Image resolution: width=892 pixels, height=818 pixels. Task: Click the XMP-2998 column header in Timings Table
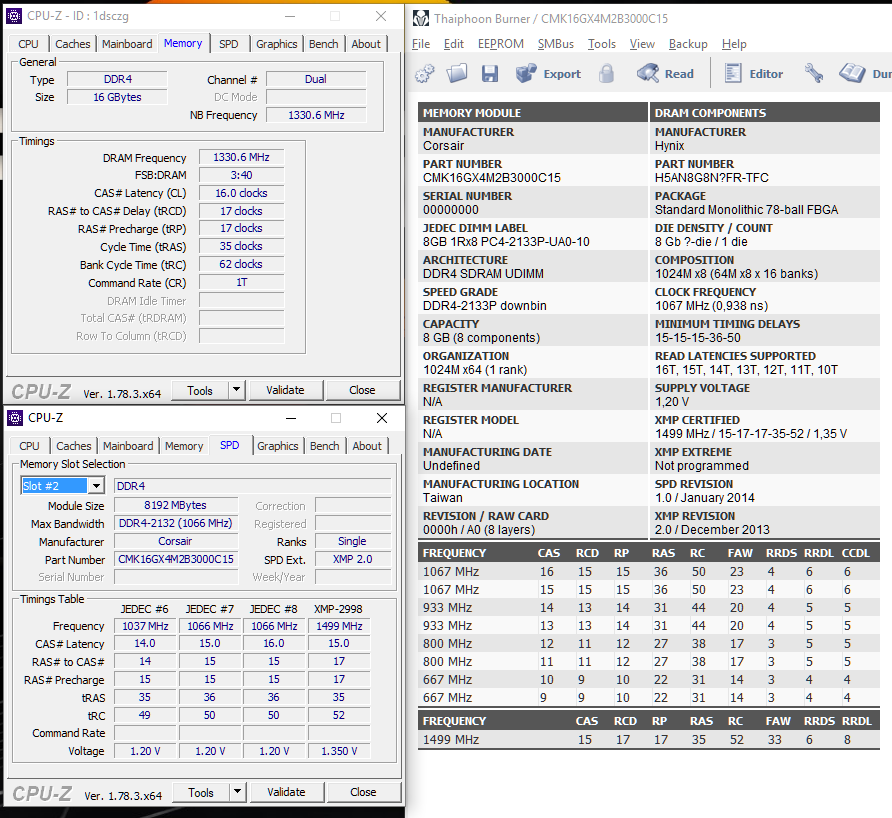338,609
